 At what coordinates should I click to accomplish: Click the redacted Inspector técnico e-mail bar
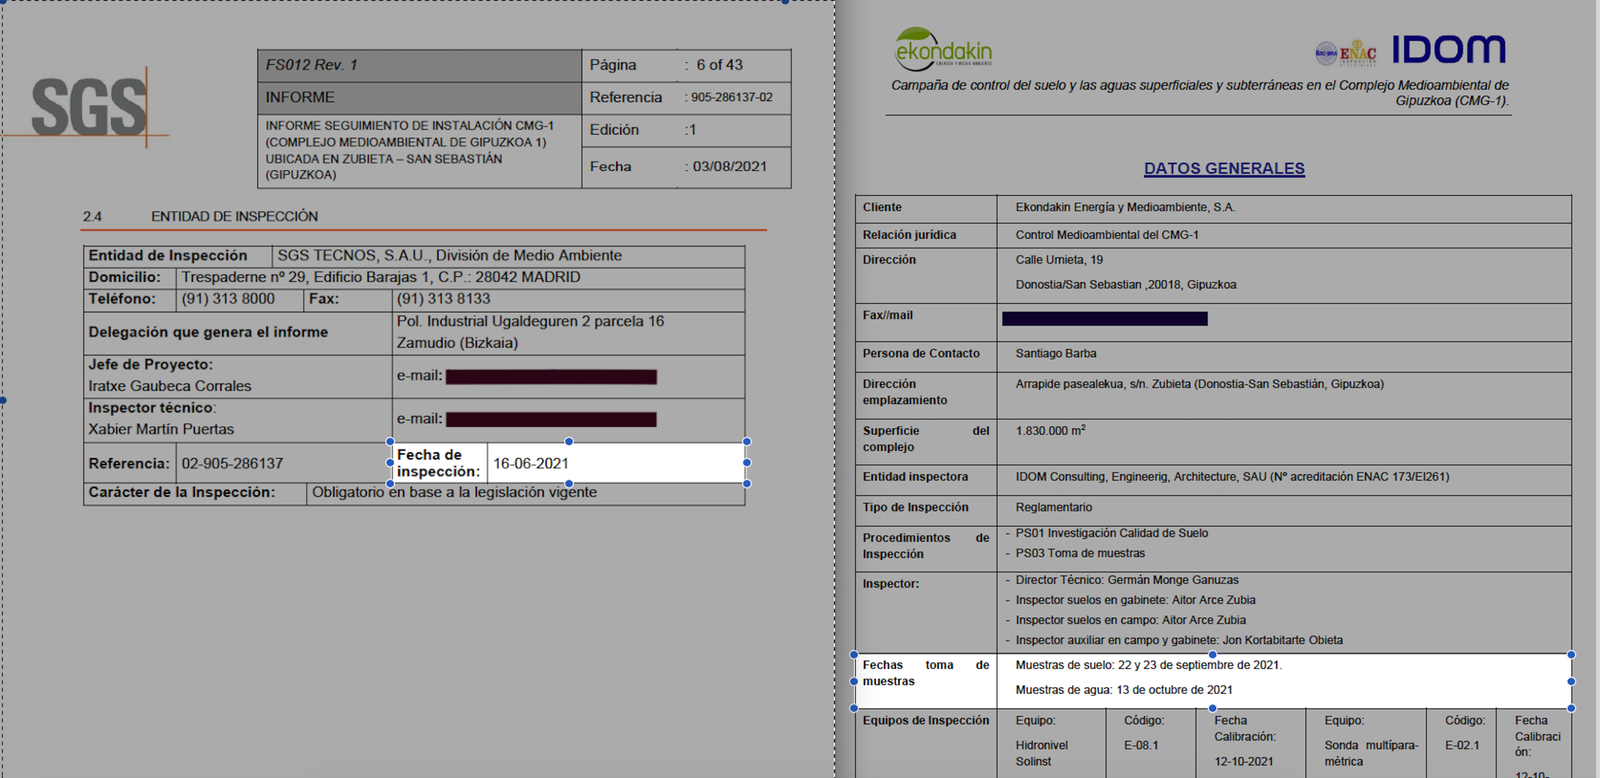click(551, 420)
